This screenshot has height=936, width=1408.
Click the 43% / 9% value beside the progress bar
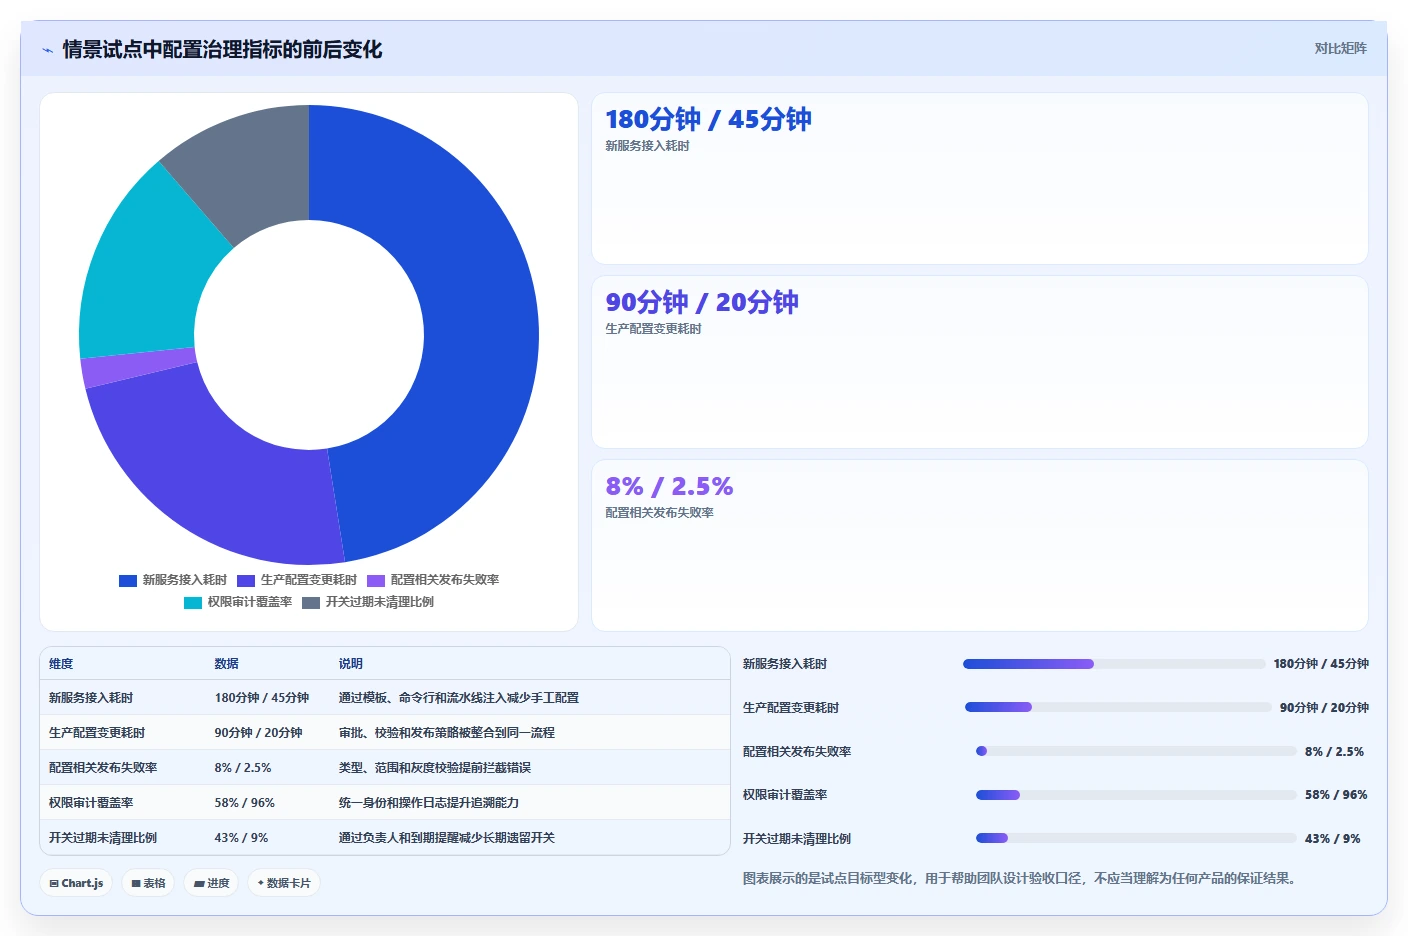tap(1333, 839)
